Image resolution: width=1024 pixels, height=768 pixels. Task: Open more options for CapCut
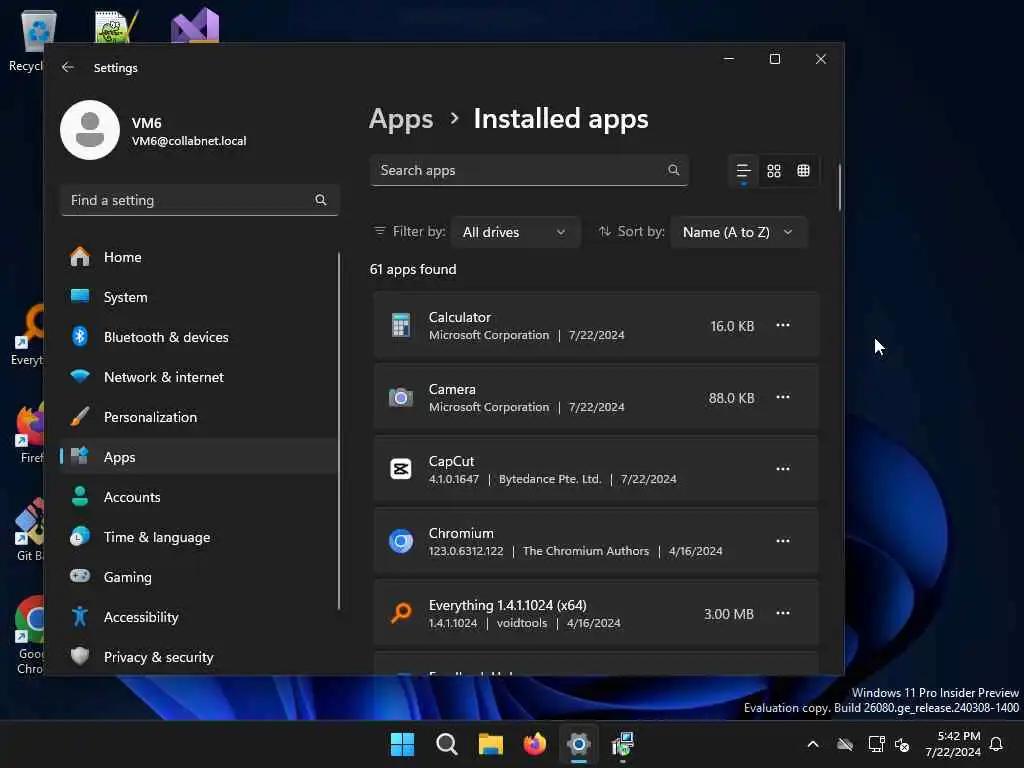(x=782, y=469)
